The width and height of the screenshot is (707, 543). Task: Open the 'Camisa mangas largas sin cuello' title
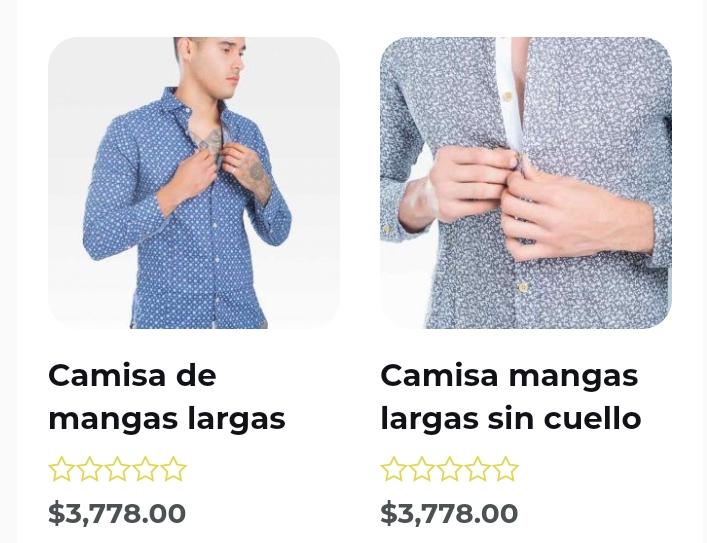[x=510, y=397]
